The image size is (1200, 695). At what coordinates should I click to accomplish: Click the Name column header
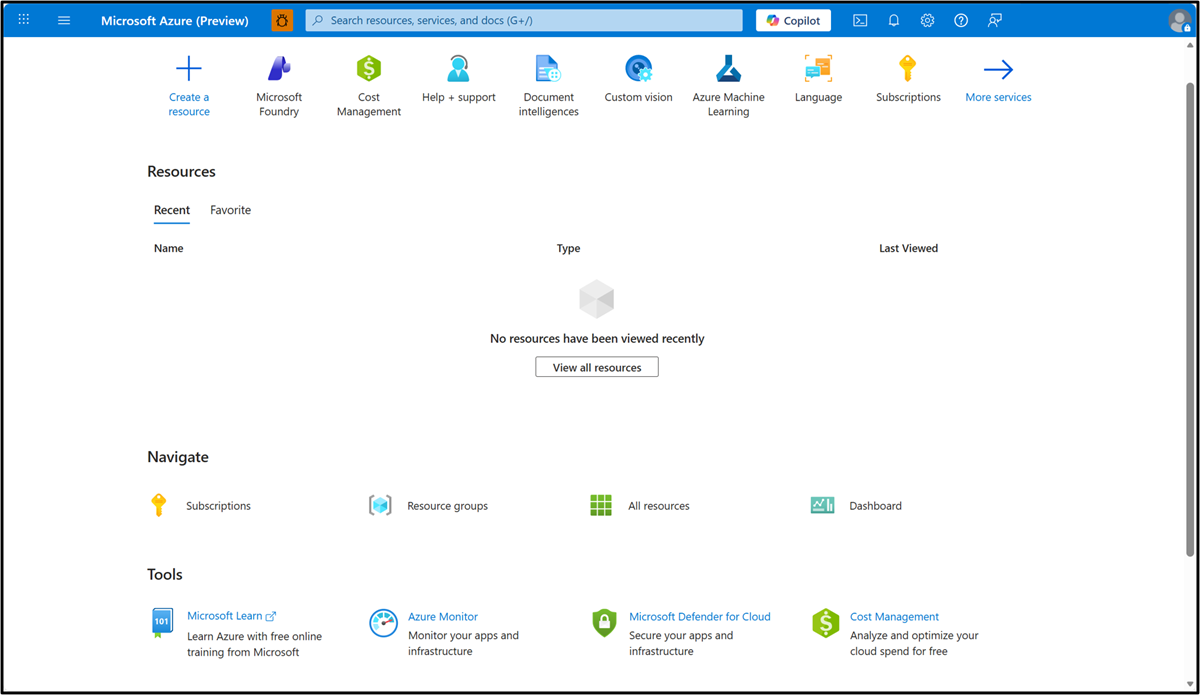pos(169,248)
